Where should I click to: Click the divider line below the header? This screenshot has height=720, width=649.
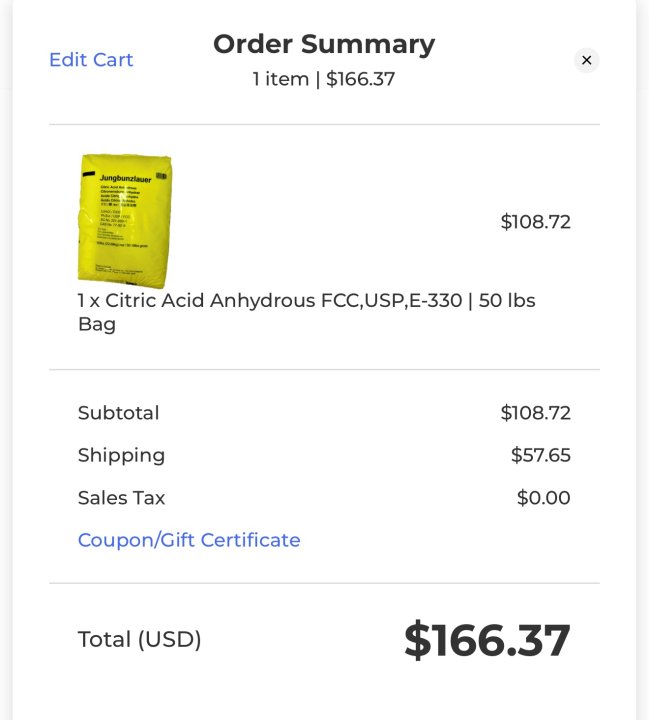click(x=324, y=125)
